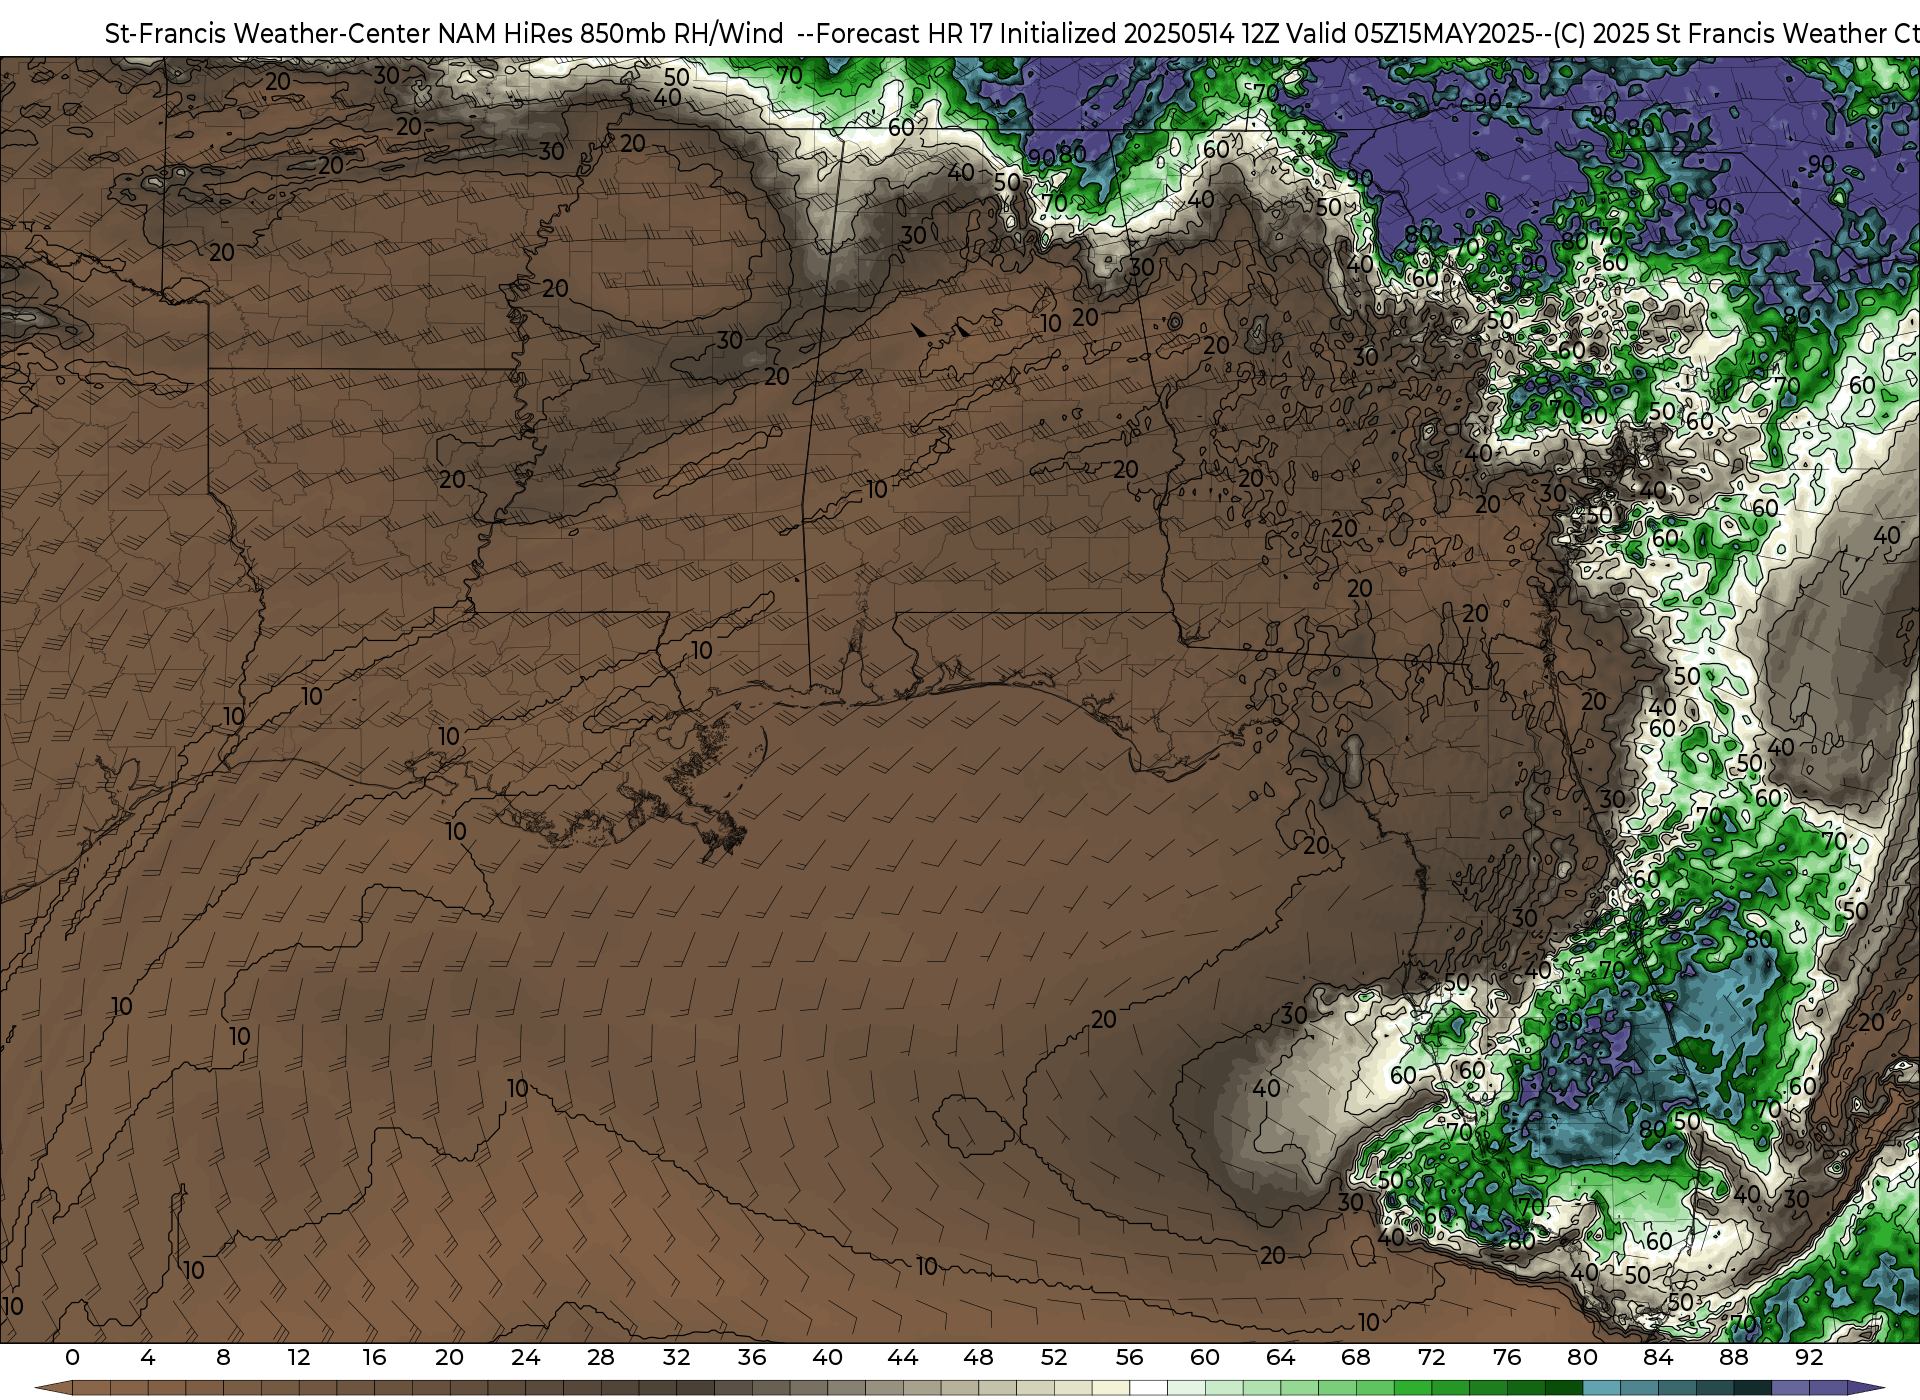Click the "(C) 2025 St Francis Weather" copyright text
This screenshot has width=1920, height=1400.
1719,34
